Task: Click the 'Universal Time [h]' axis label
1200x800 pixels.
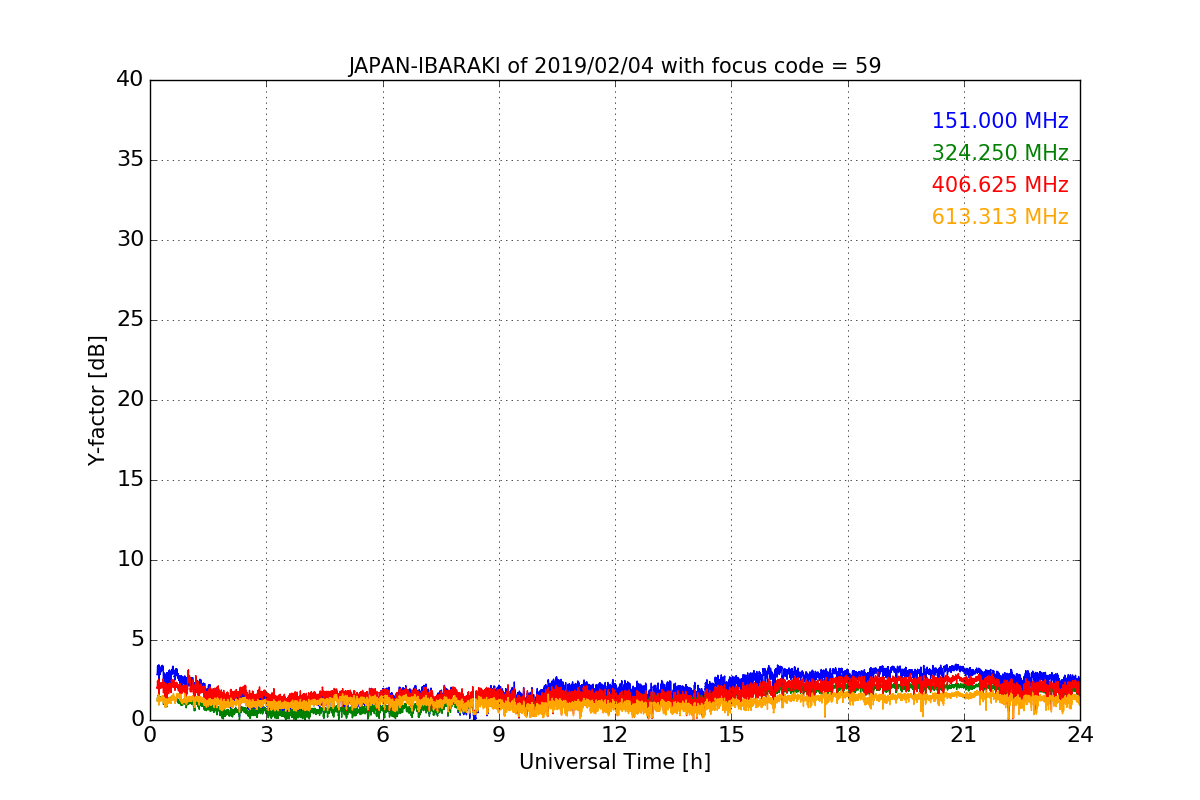Action: (615, 762)
